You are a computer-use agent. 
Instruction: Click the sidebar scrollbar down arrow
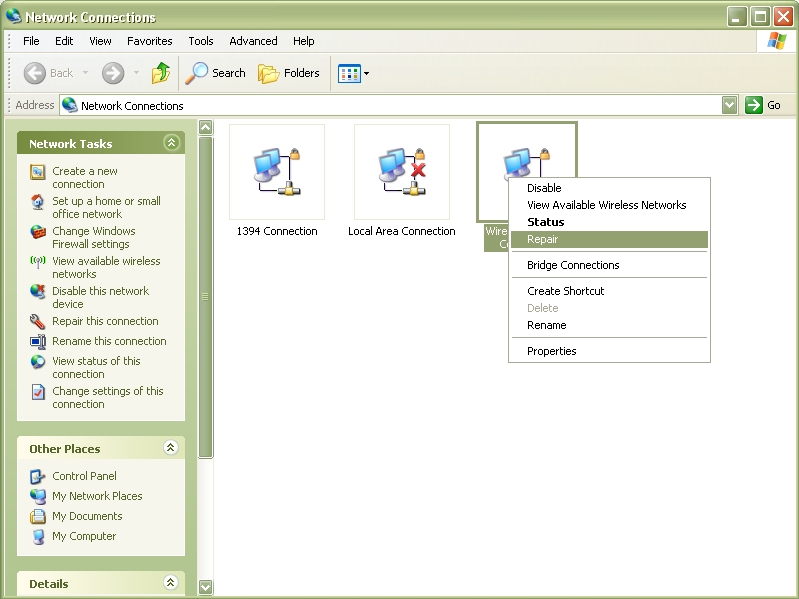pyautogui.click(x=206, y=587)
